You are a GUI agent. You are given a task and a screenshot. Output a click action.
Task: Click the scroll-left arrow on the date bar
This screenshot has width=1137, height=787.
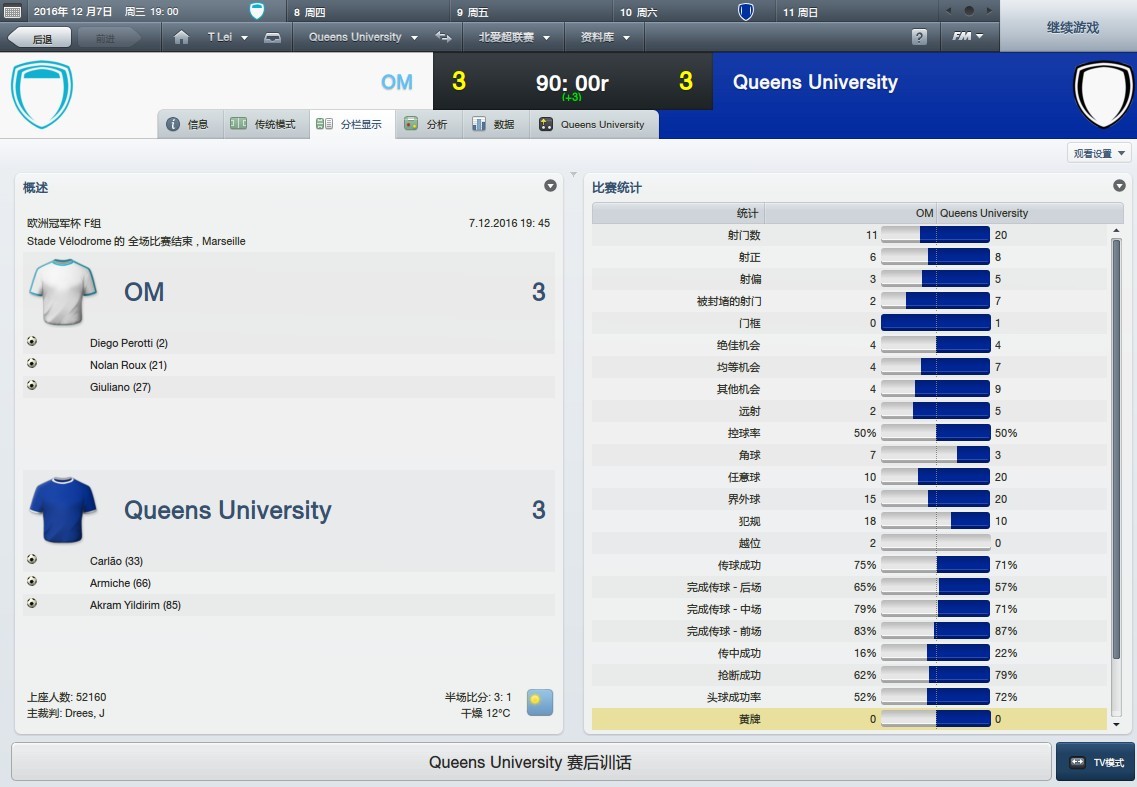(x=948, y=11)
